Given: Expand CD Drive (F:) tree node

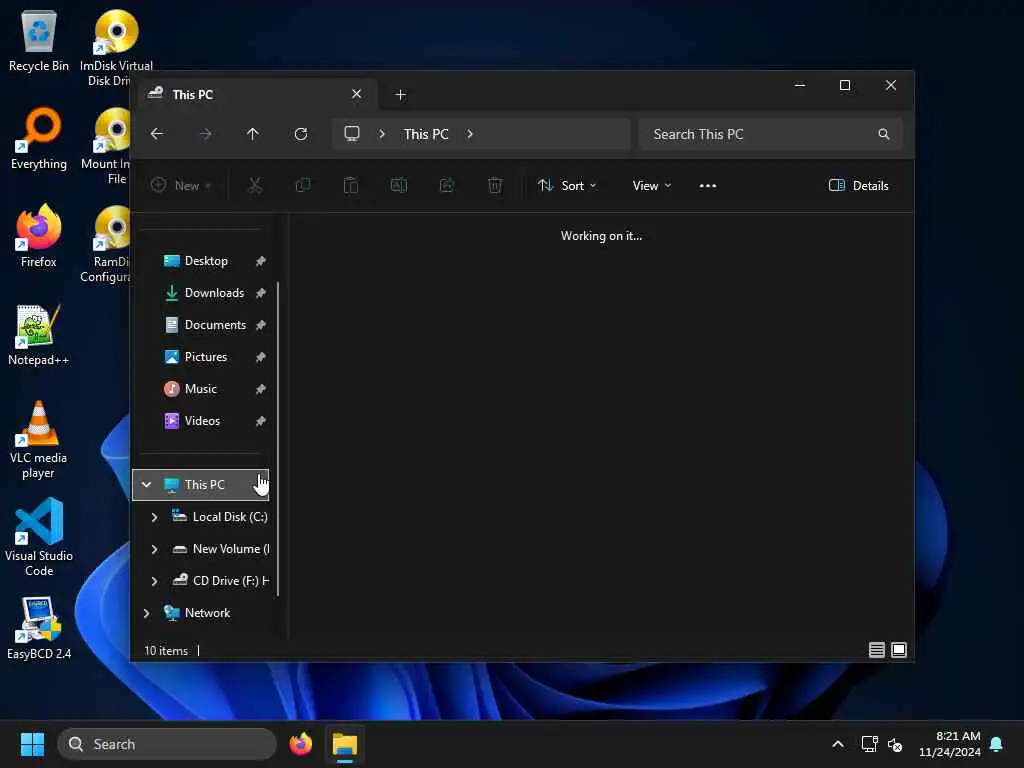Looking at the screenshot, I should (x=154, y=581).
